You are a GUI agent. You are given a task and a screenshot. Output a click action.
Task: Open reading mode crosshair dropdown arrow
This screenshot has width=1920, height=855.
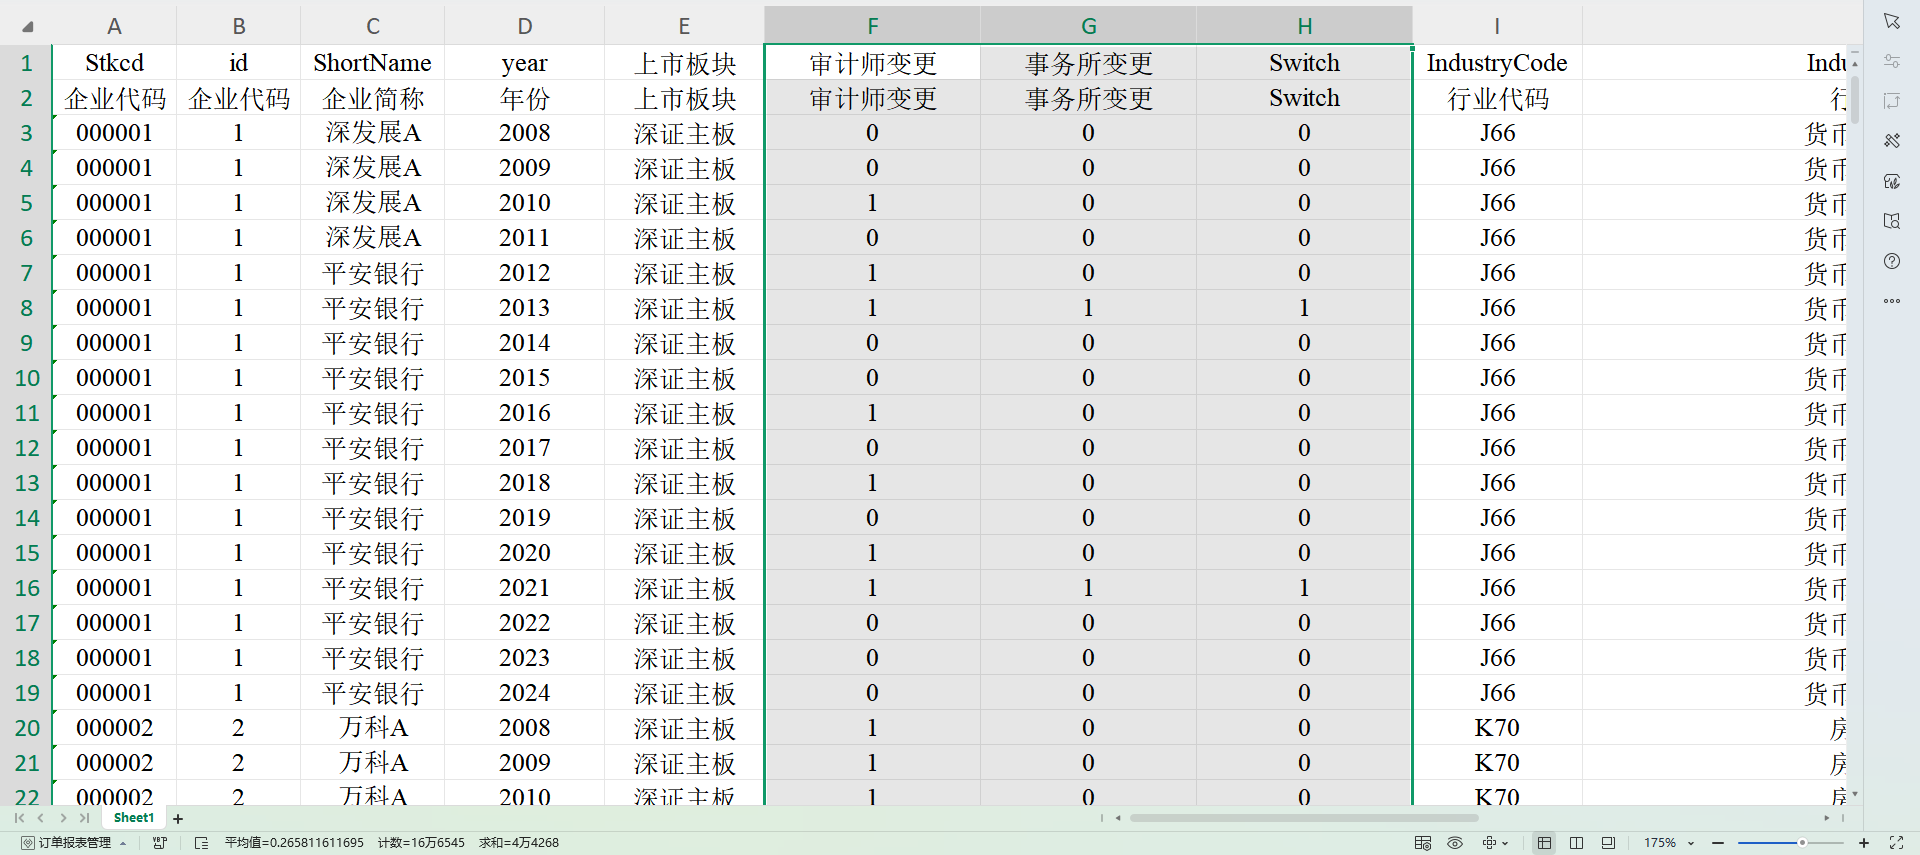pos(1505,843)
